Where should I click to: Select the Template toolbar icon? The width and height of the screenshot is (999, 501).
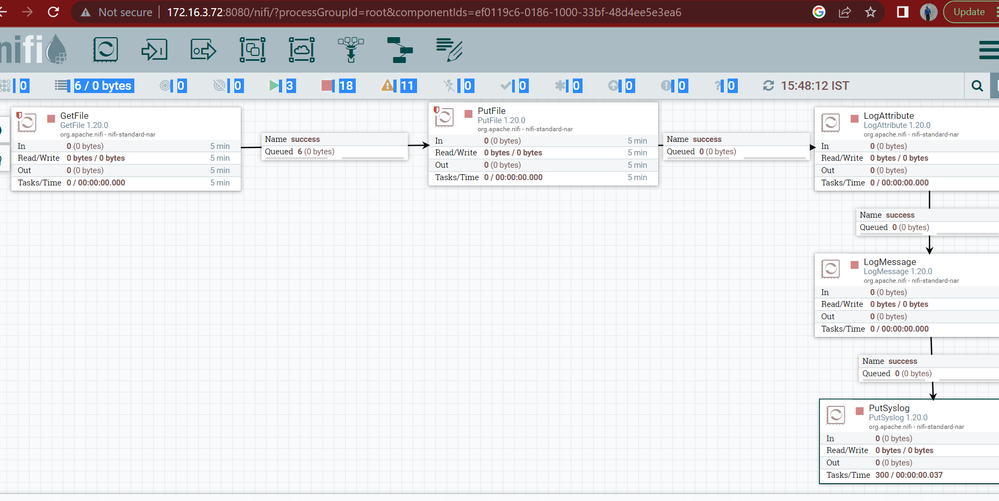tap(399, 49)
